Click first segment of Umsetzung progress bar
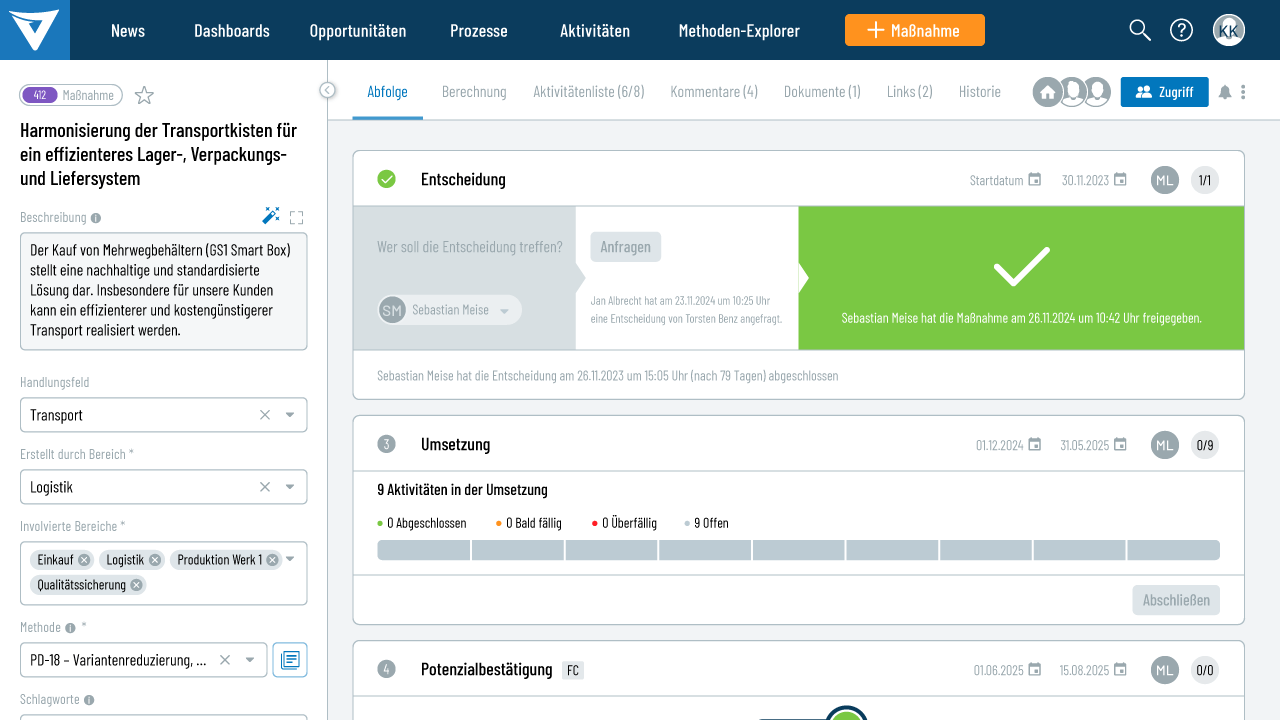1280x720 pixels. [424, 550]
